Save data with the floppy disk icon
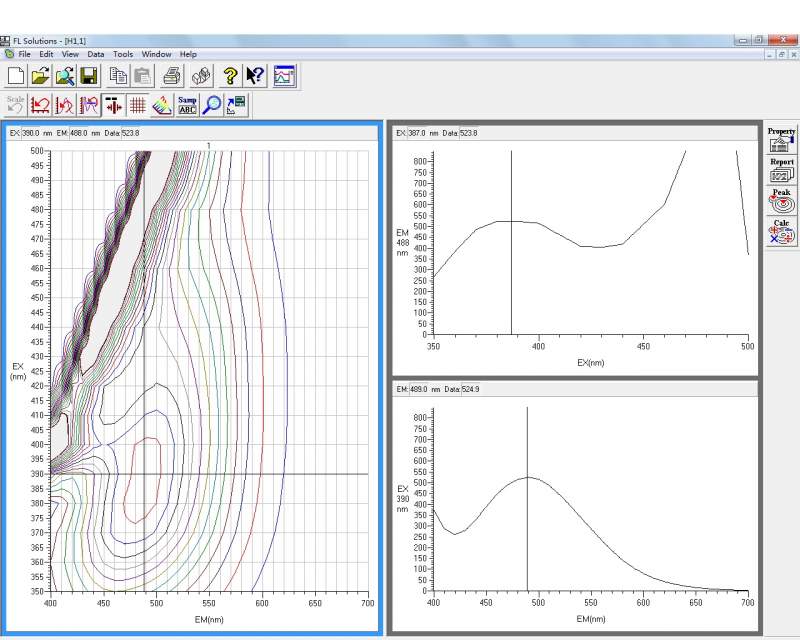 point(89,76)
